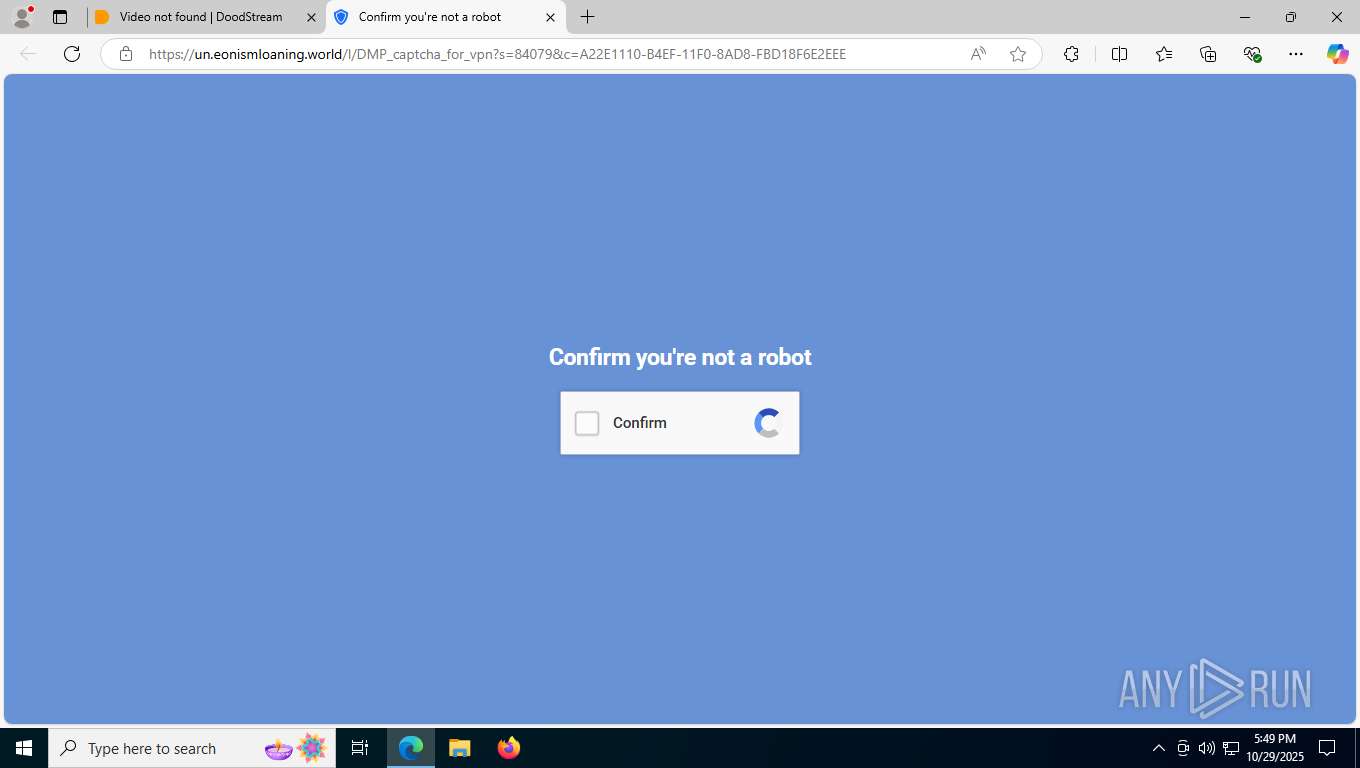Screen dimensions: 1360x768
Task: Open the Edge profile menu
Action: [22, 17]
